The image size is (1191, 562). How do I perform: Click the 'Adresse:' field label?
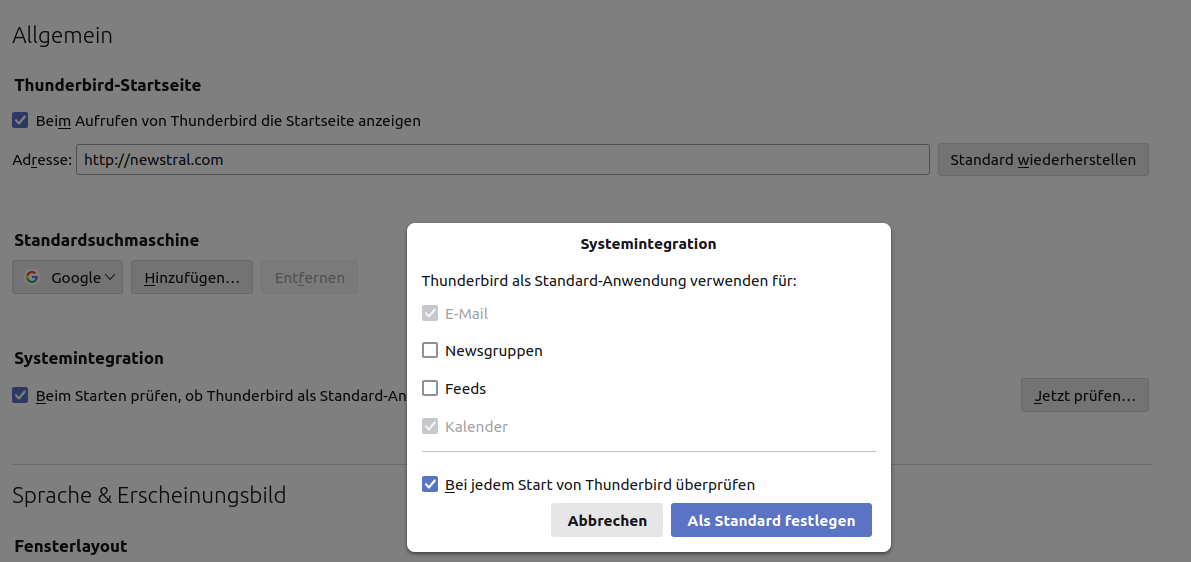coord(42,160)
